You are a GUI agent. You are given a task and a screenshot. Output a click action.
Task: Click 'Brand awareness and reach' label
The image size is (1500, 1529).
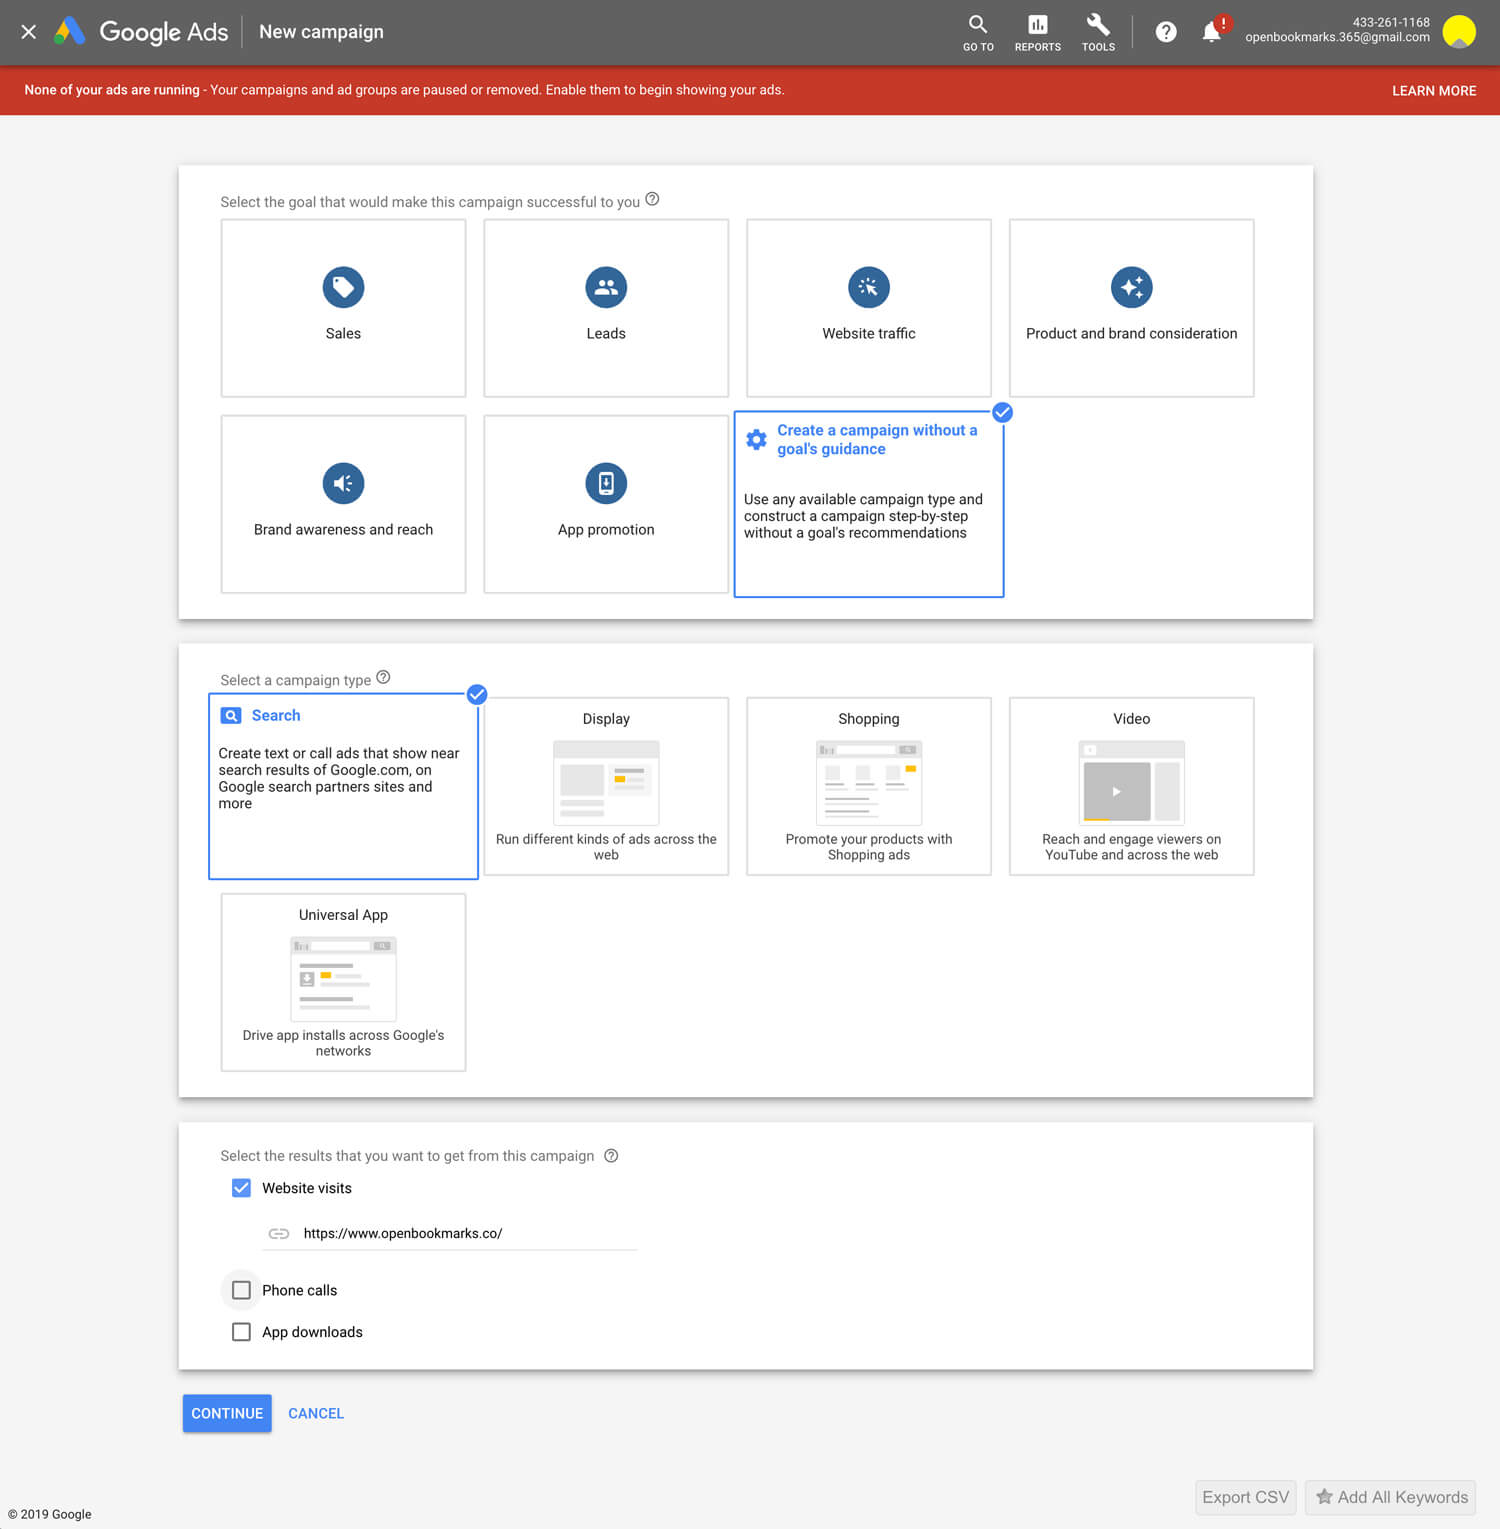tap(343, 529)
